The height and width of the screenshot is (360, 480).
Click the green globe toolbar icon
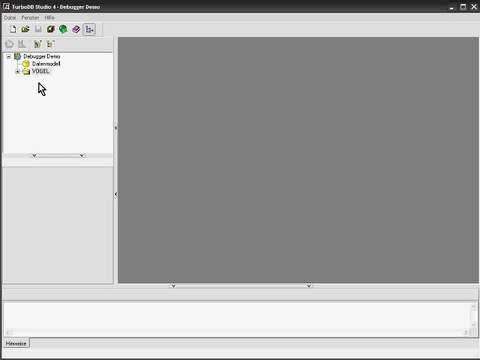click(63, 29)
